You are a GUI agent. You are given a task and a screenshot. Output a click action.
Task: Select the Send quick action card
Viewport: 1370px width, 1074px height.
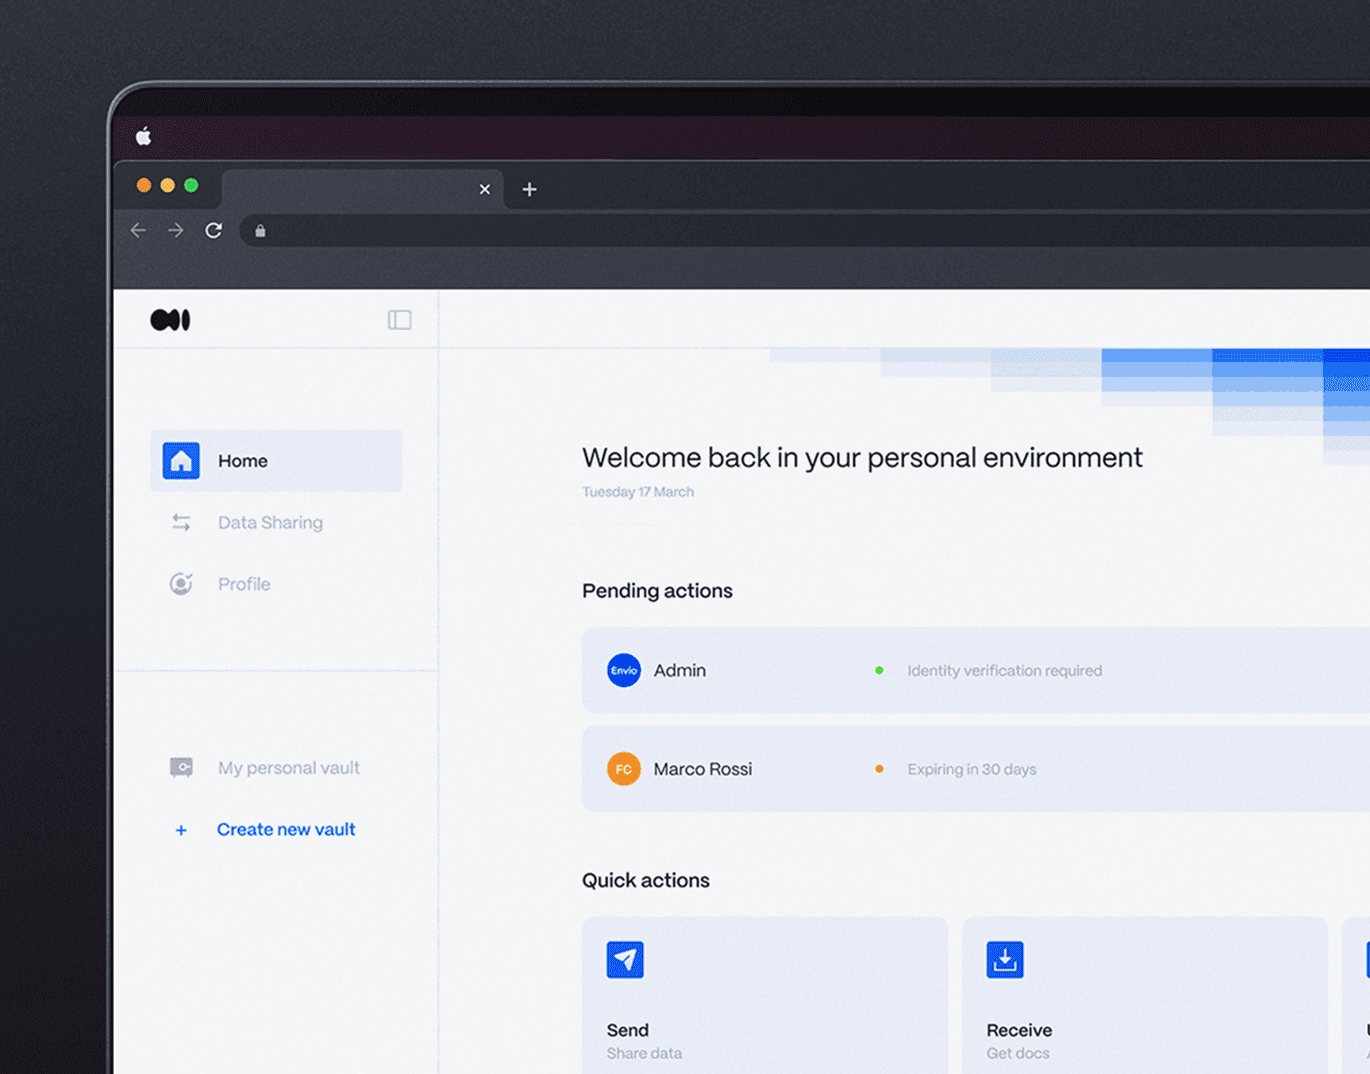(765, 995)
